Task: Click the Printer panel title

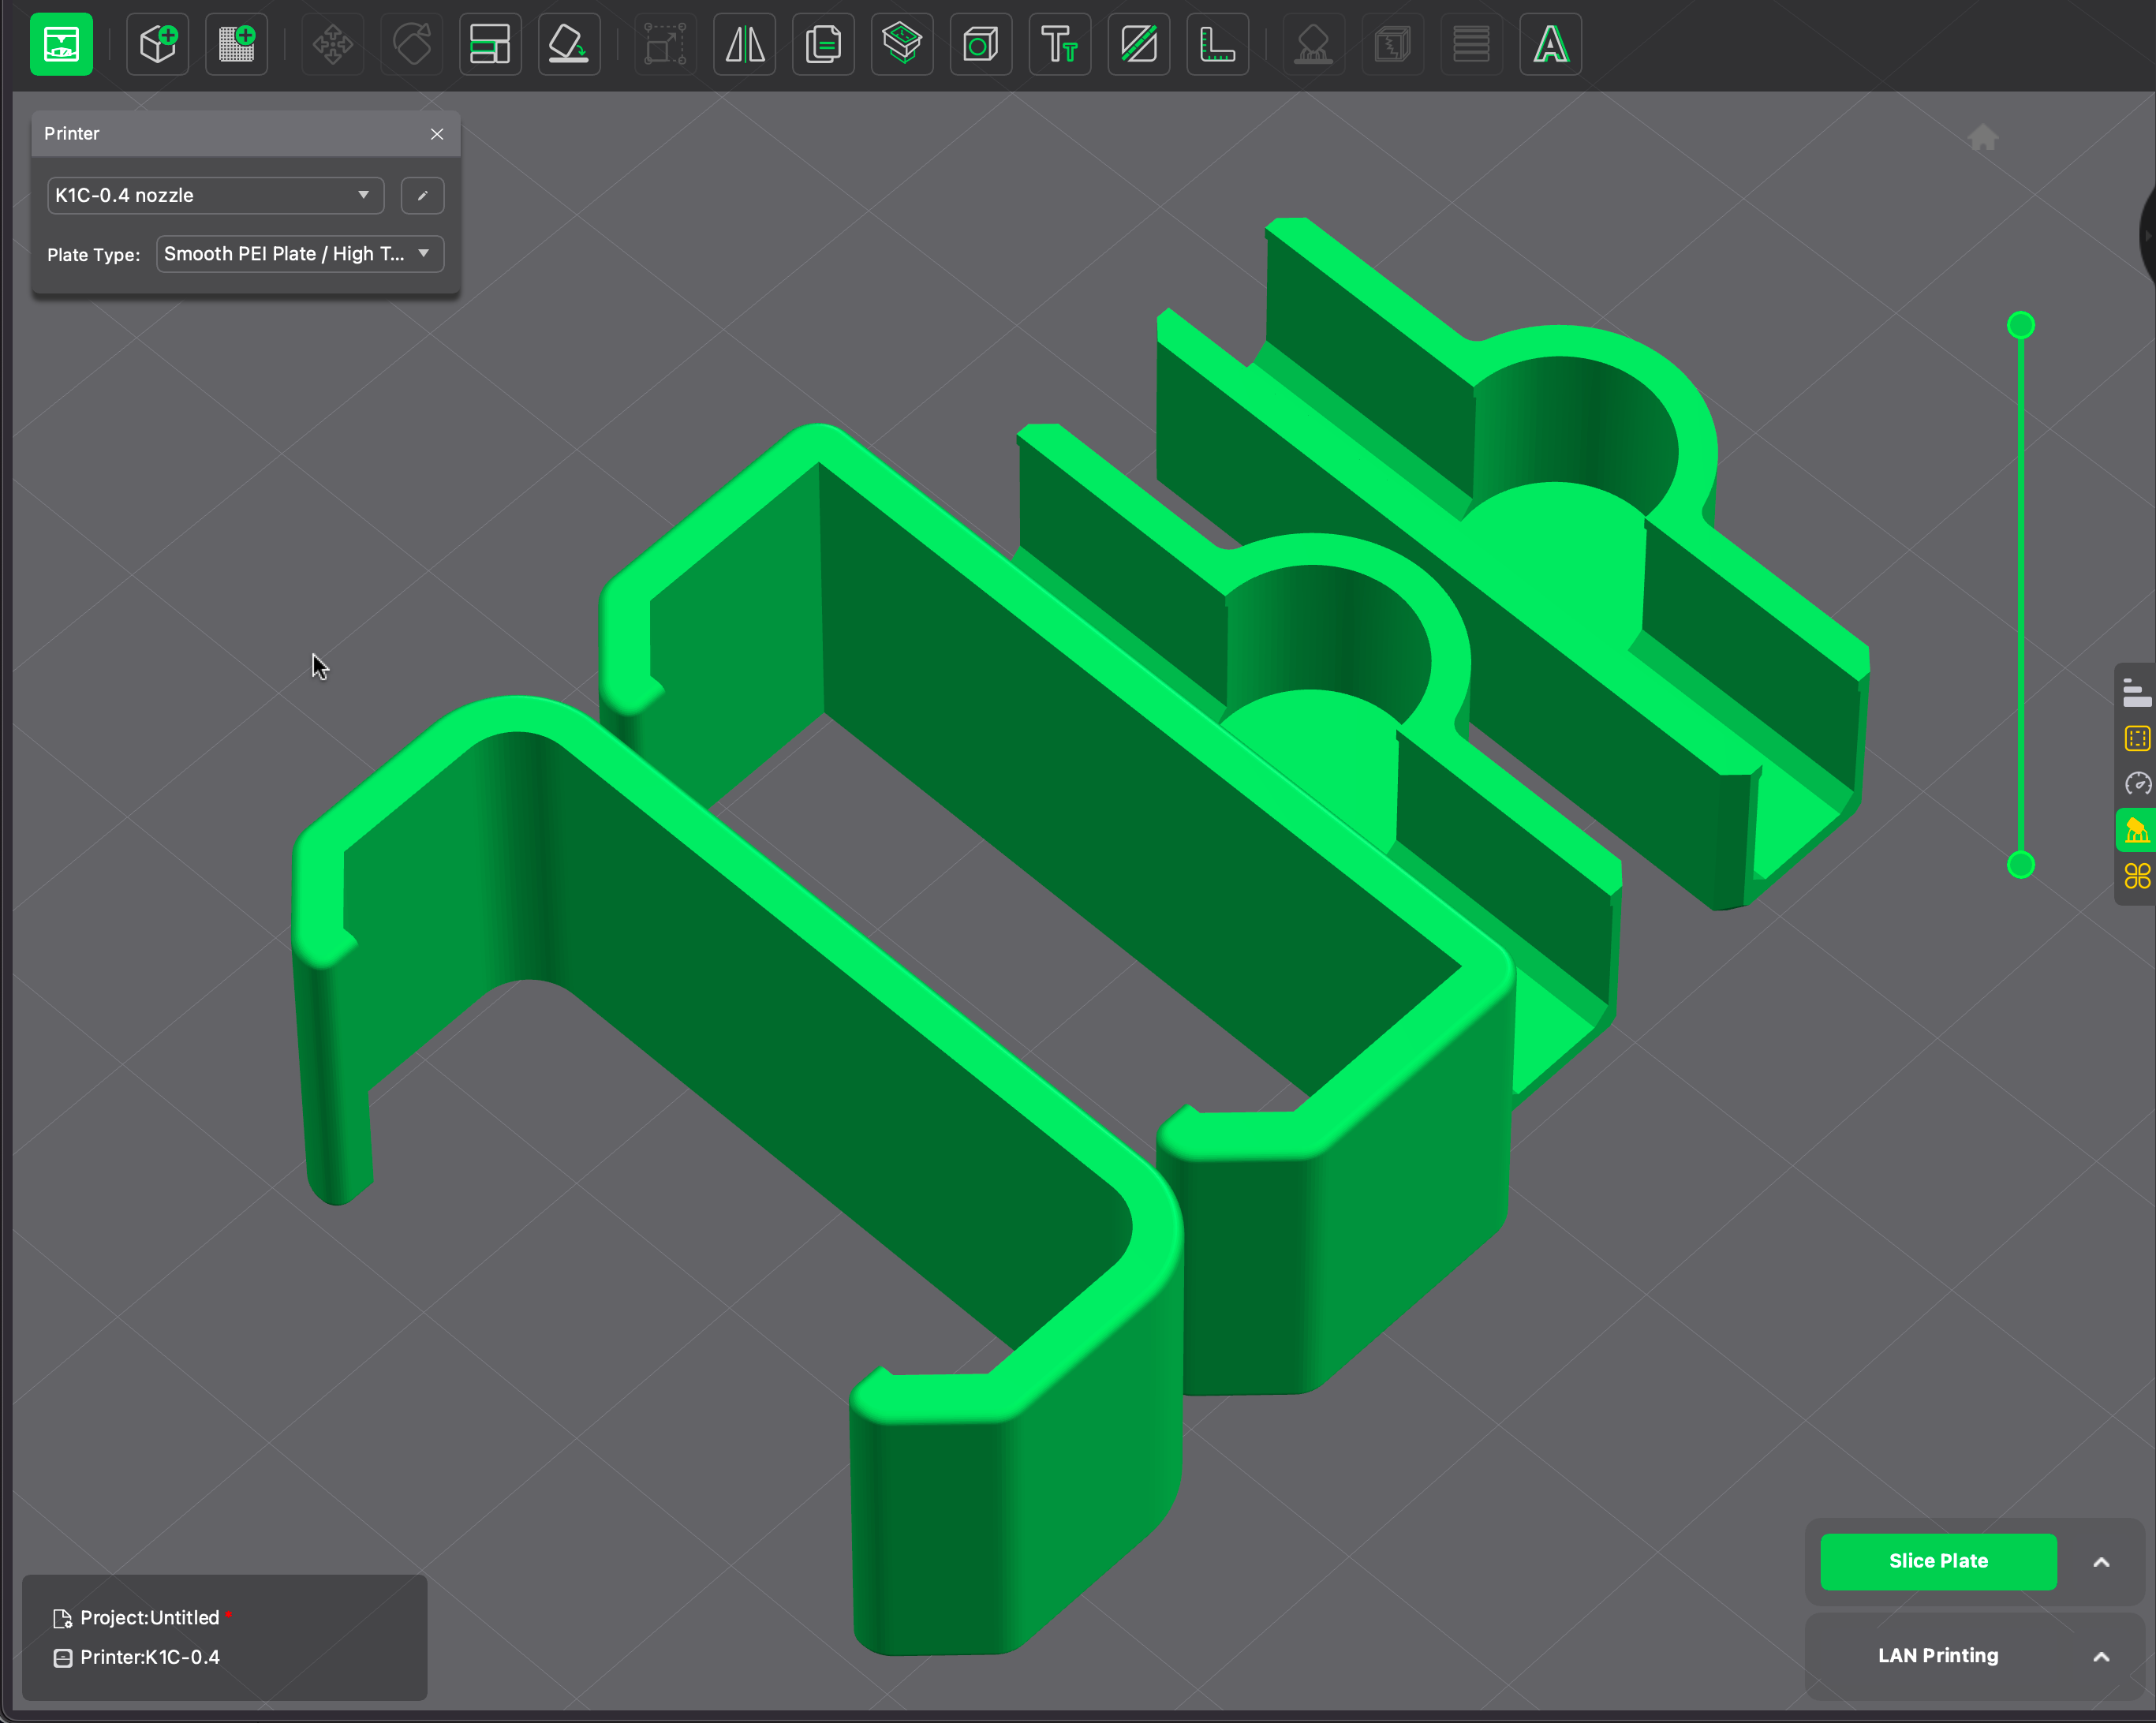Action: click(x=71, y=133)
